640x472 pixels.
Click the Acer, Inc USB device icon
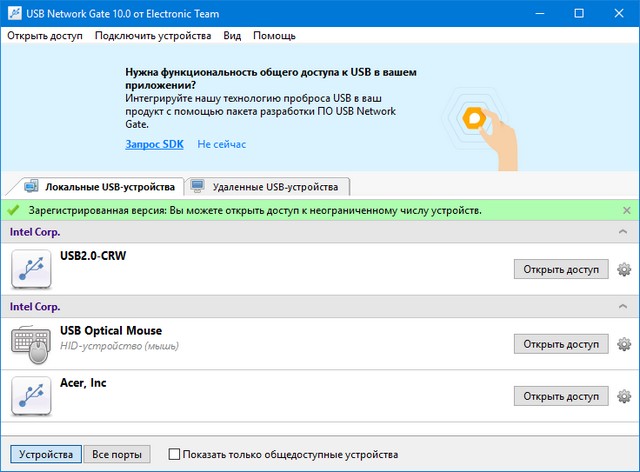click(x=31, y=396)
